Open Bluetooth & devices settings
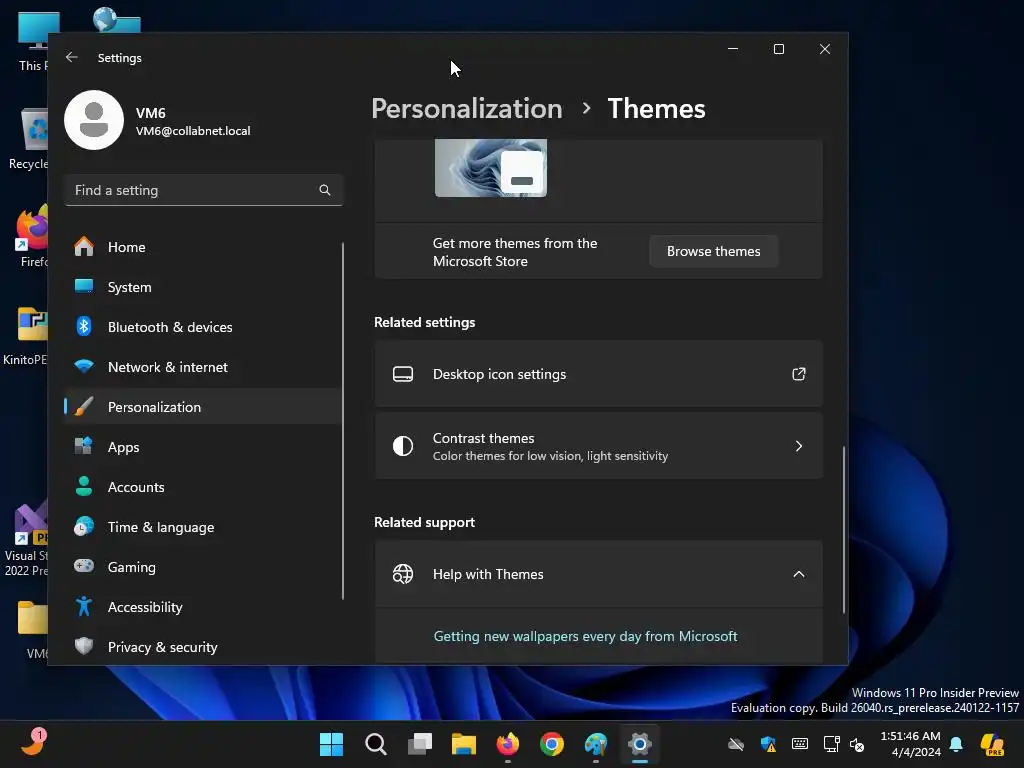The height and width of the screenshot is (768, 1024). coord(202,327)
